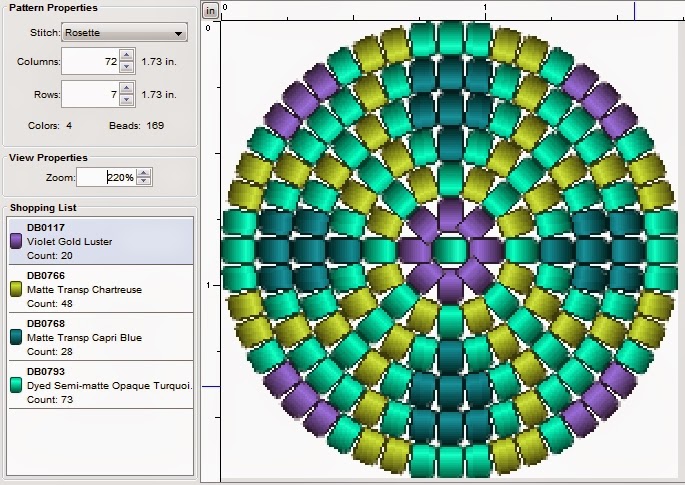Viewport: 685px width, 485px height.
Task: Select the Dyed Semi-matte Opaque Turquoise name
Action: point(110,386)
